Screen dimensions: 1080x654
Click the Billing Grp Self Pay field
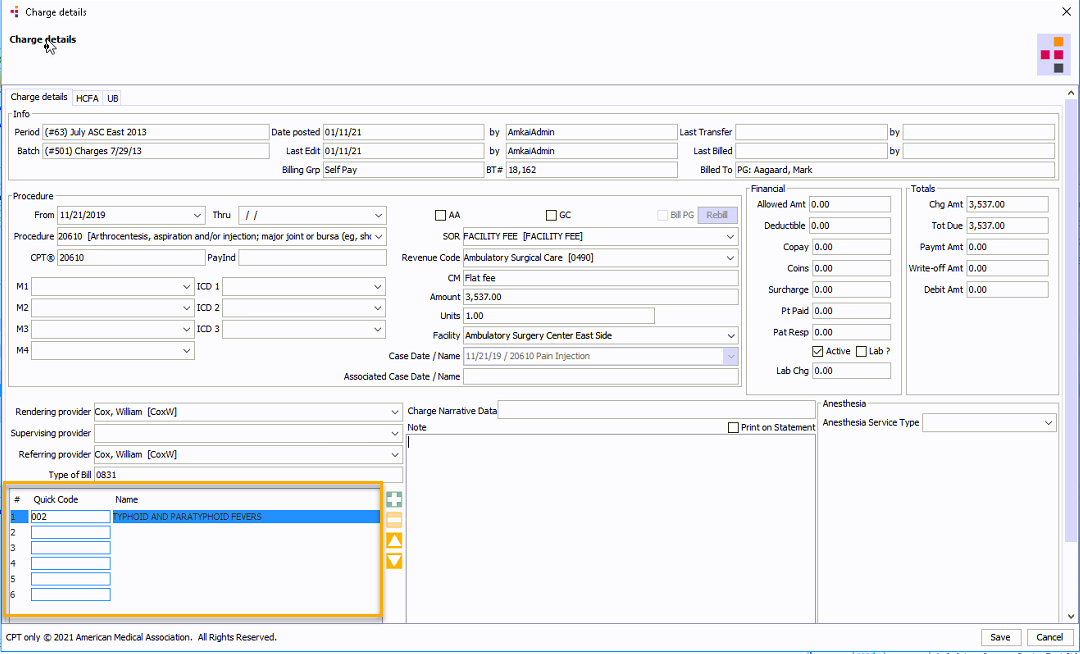[x=404, y=170]
